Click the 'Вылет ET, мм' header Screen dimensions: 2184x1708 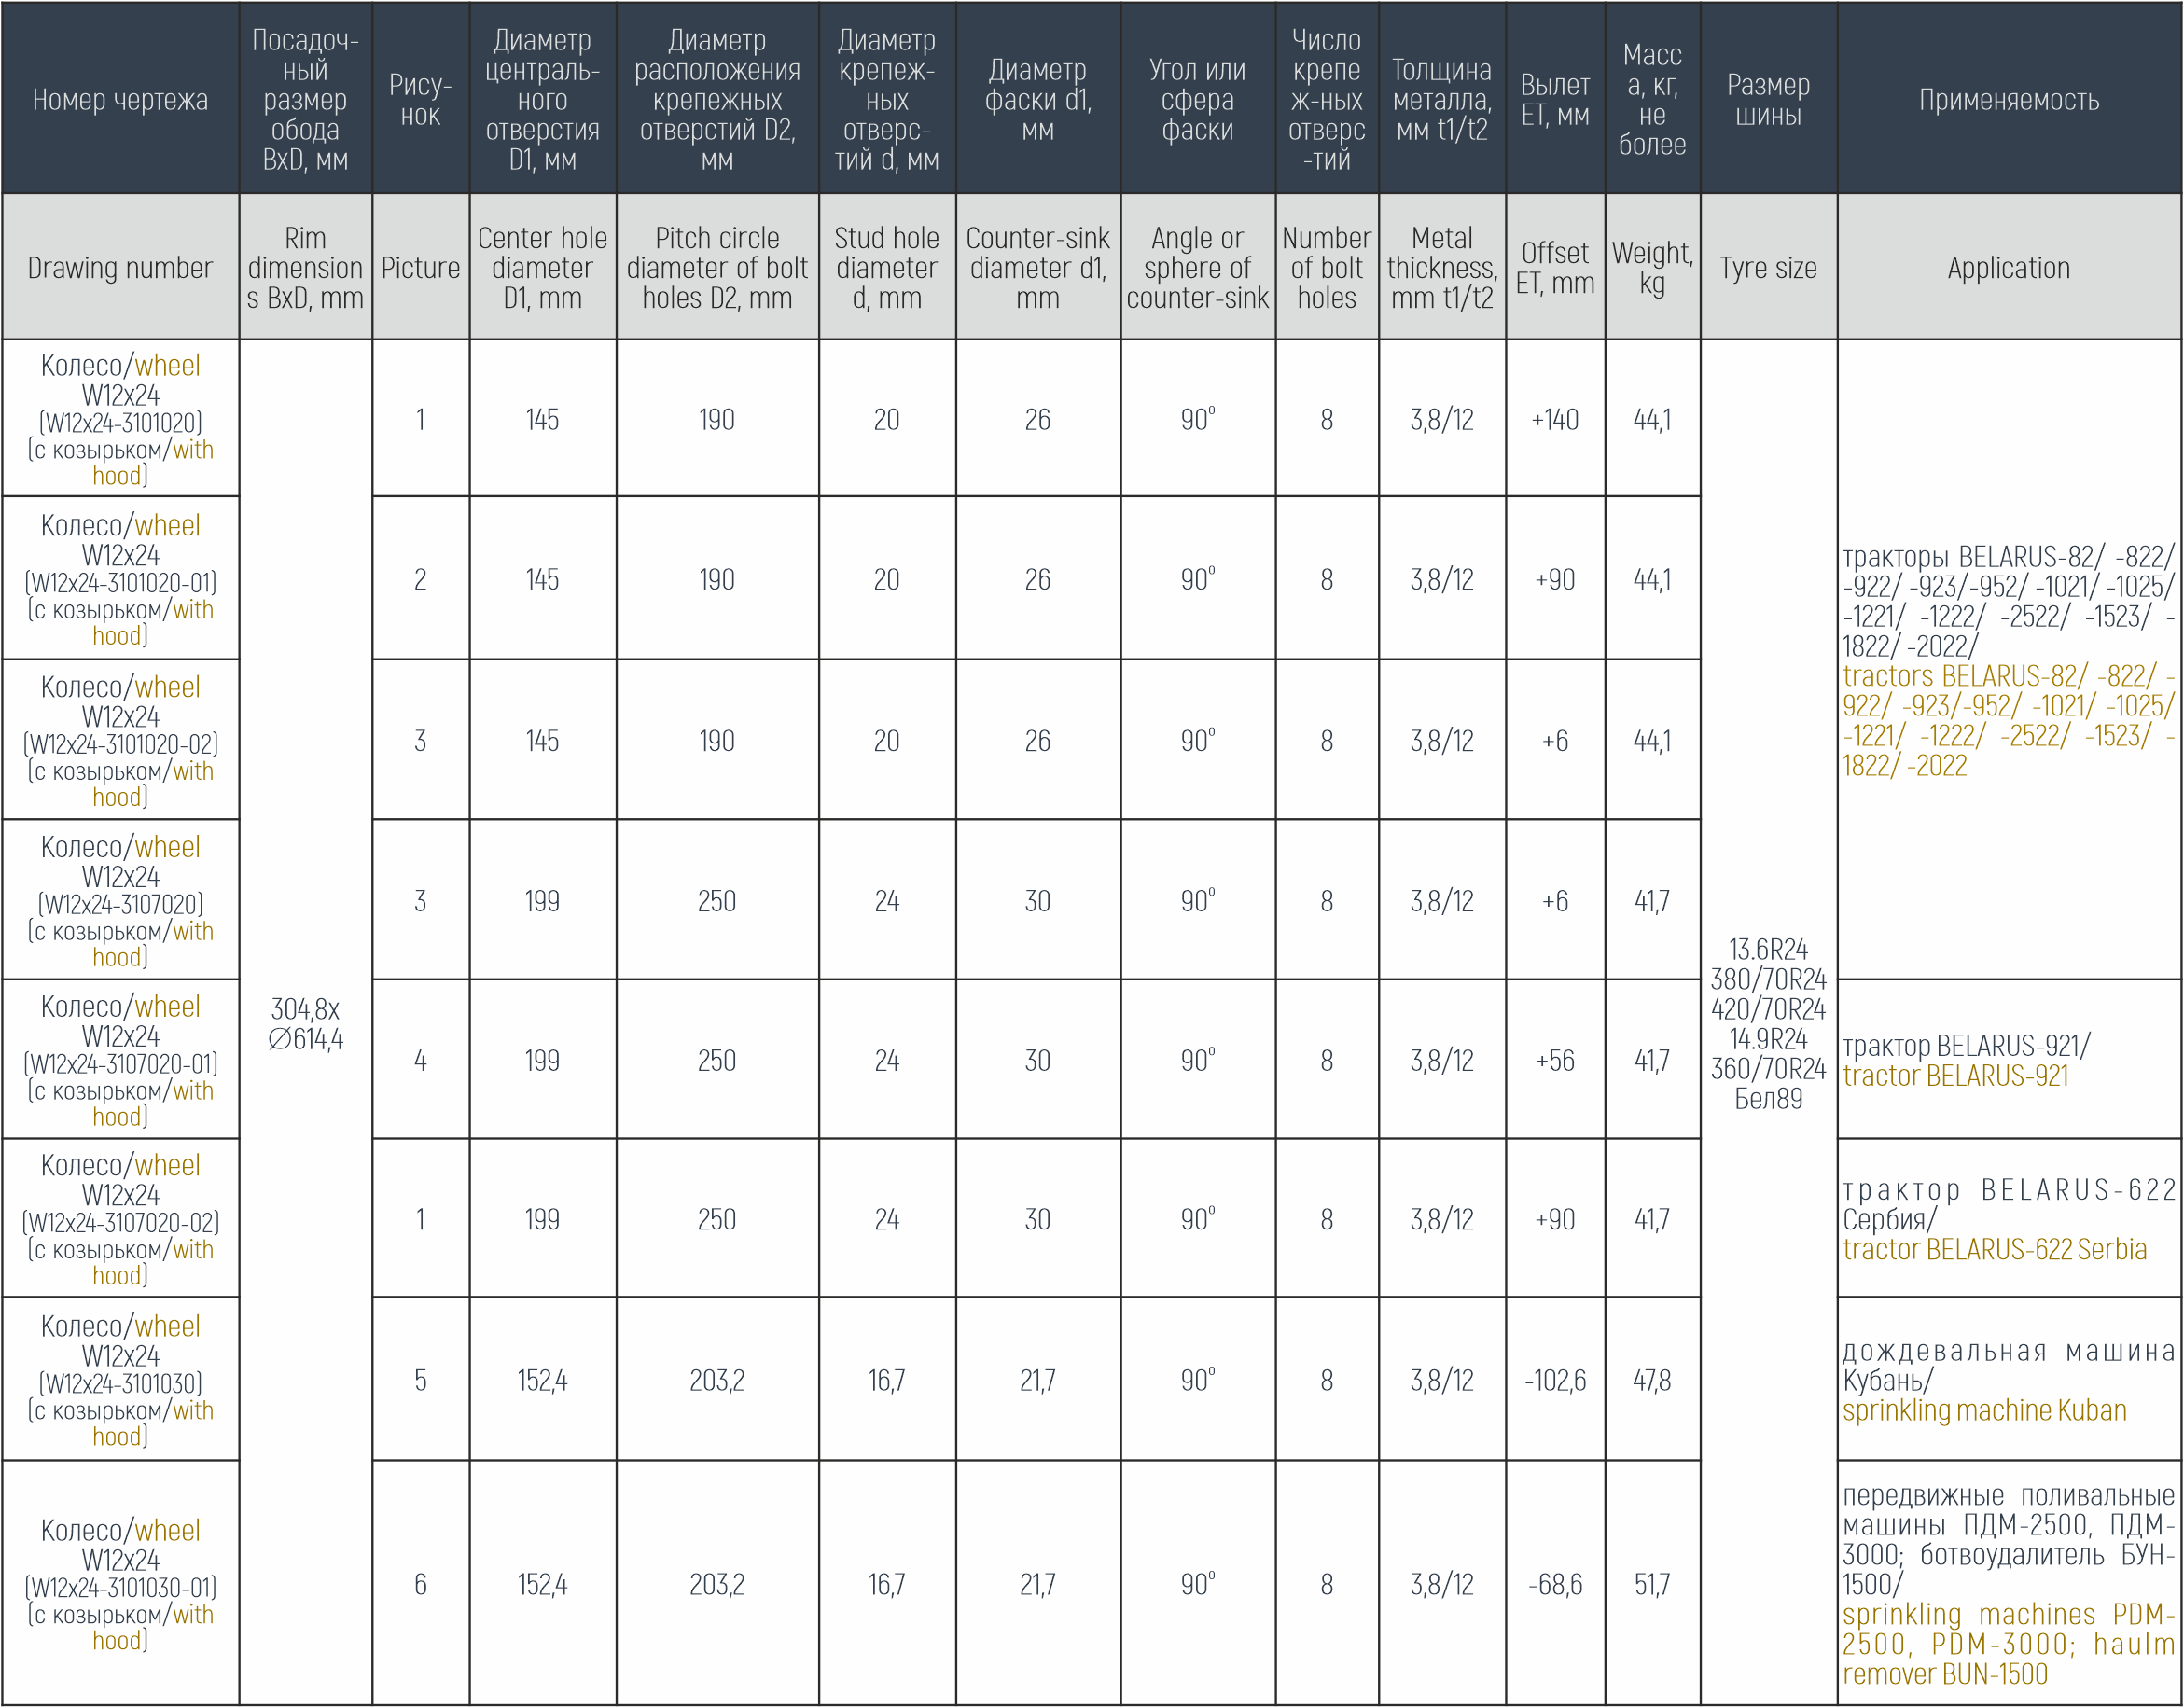(x=1554, y=100)
